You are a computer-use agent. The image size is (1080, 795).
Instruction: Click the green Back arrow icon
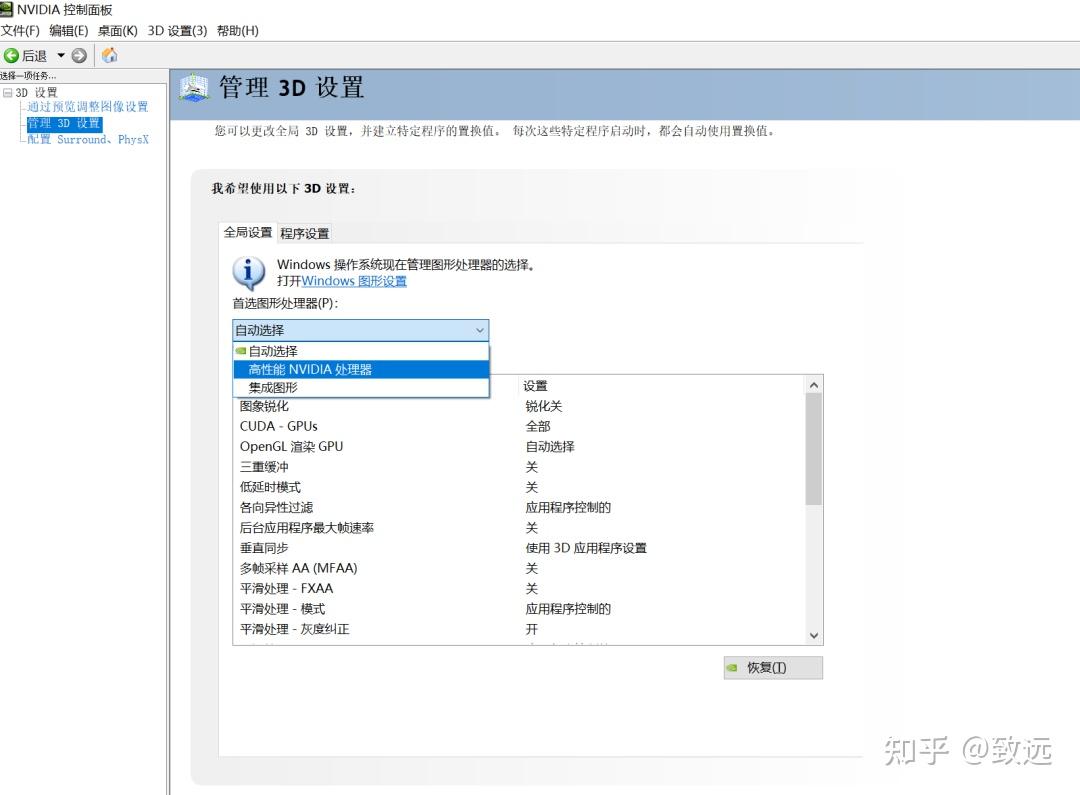pos(11,56)
